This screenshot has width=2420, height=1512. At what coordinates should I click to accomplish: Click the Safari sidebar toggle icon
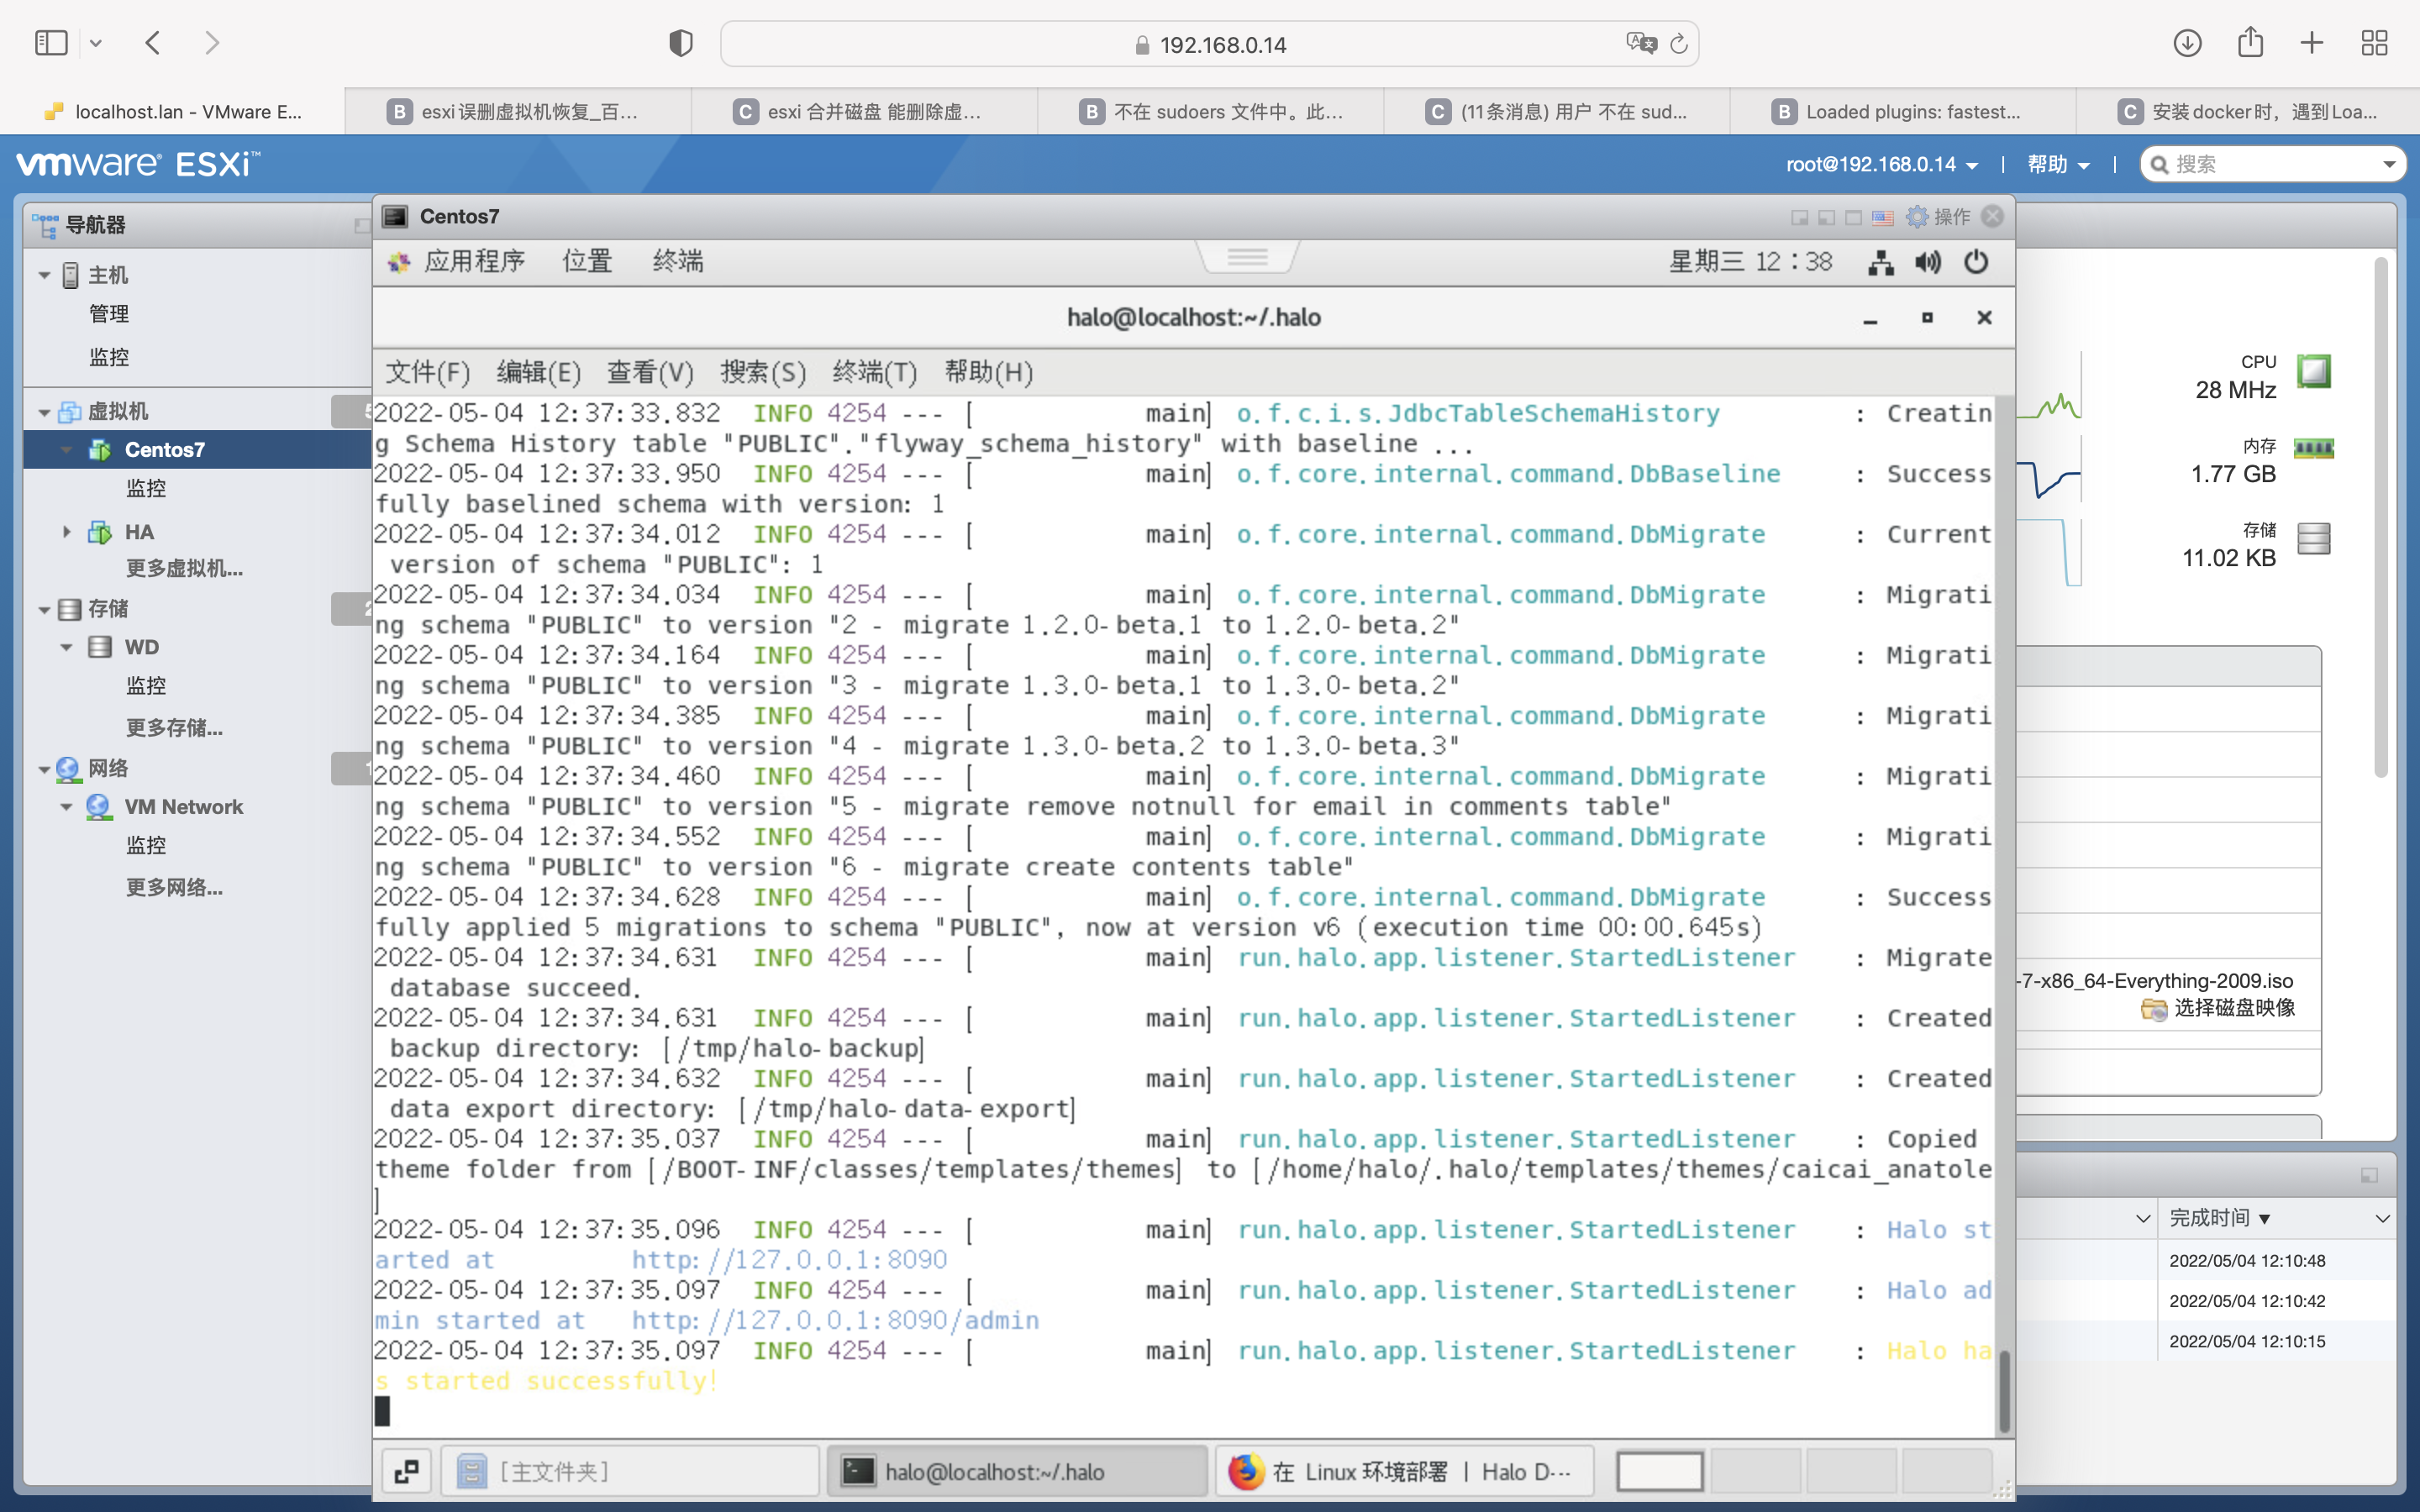(51, 43)
